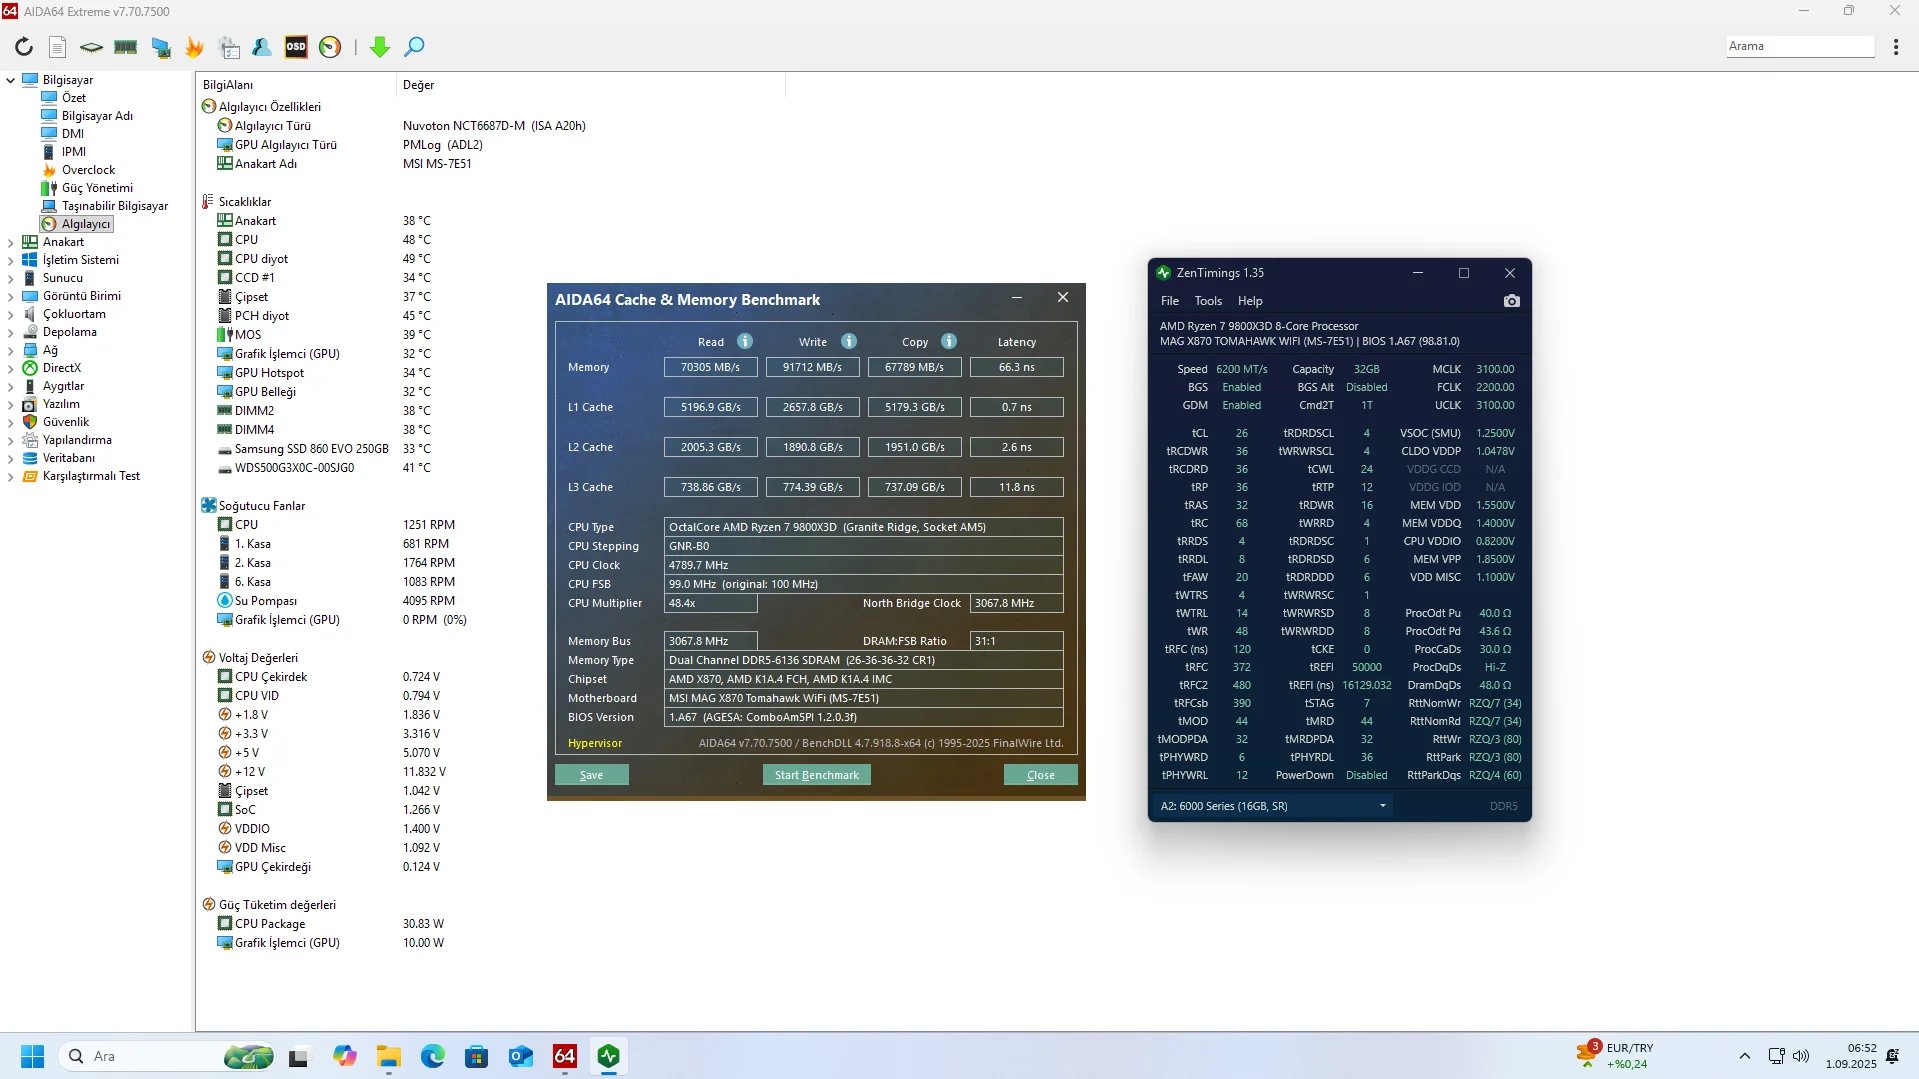The width and height of the screenshot is (1919, 1079).
Task: Open the File menu in ZenTimings
Action: click(1169, 301)
